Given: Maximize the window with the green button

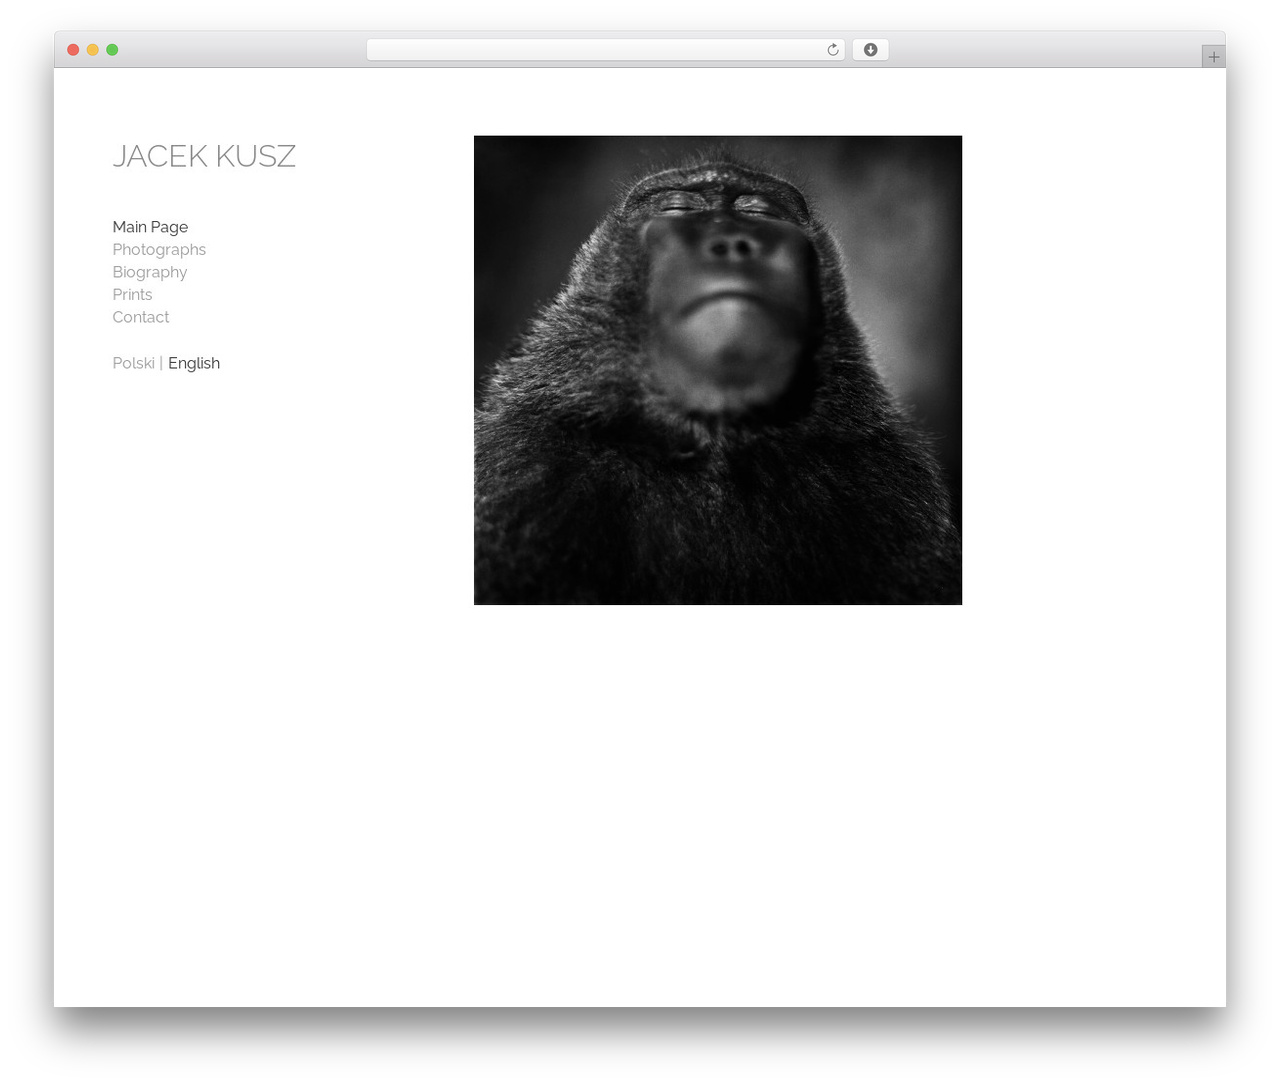Looking at the screenshot, I should click(x=112, y=50).
